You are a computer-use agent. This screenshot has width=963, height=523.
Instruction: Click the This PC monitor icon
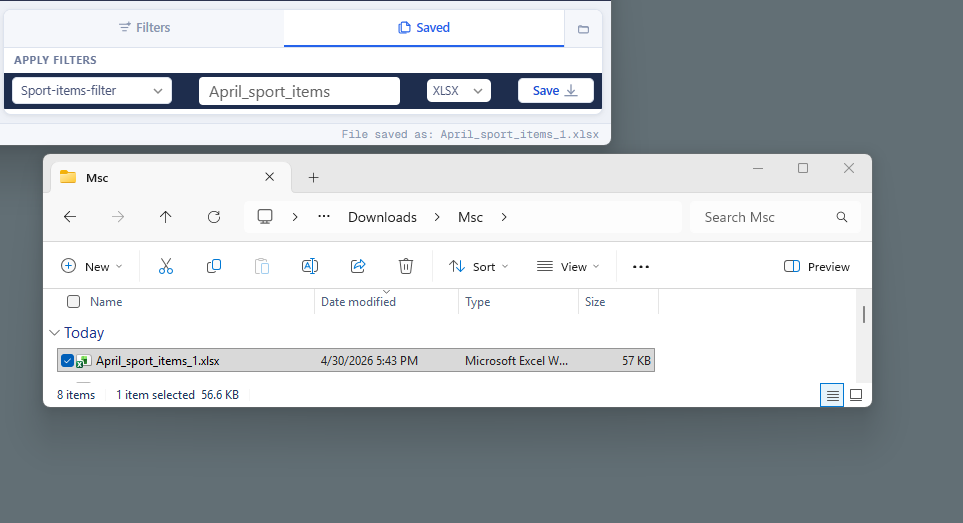(x=265, y=216)
